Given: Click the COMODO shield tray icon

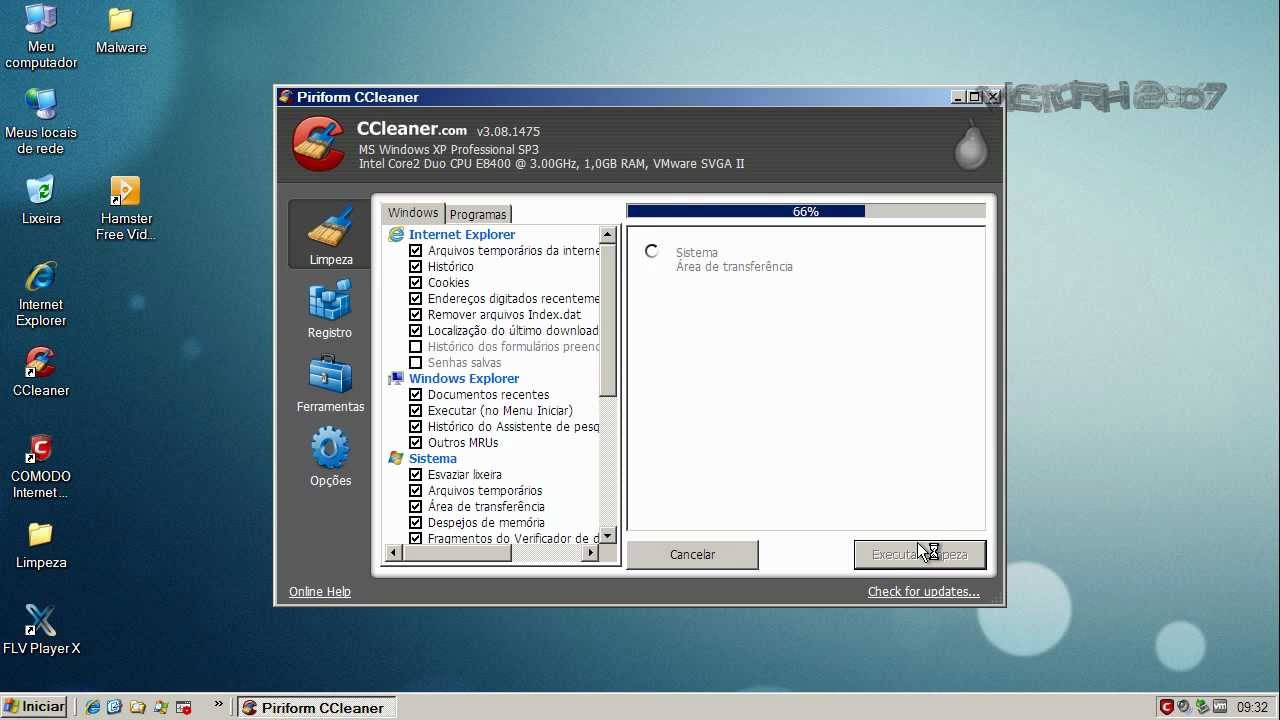Looking at the screenshot, I should (x=1166, y=707).
